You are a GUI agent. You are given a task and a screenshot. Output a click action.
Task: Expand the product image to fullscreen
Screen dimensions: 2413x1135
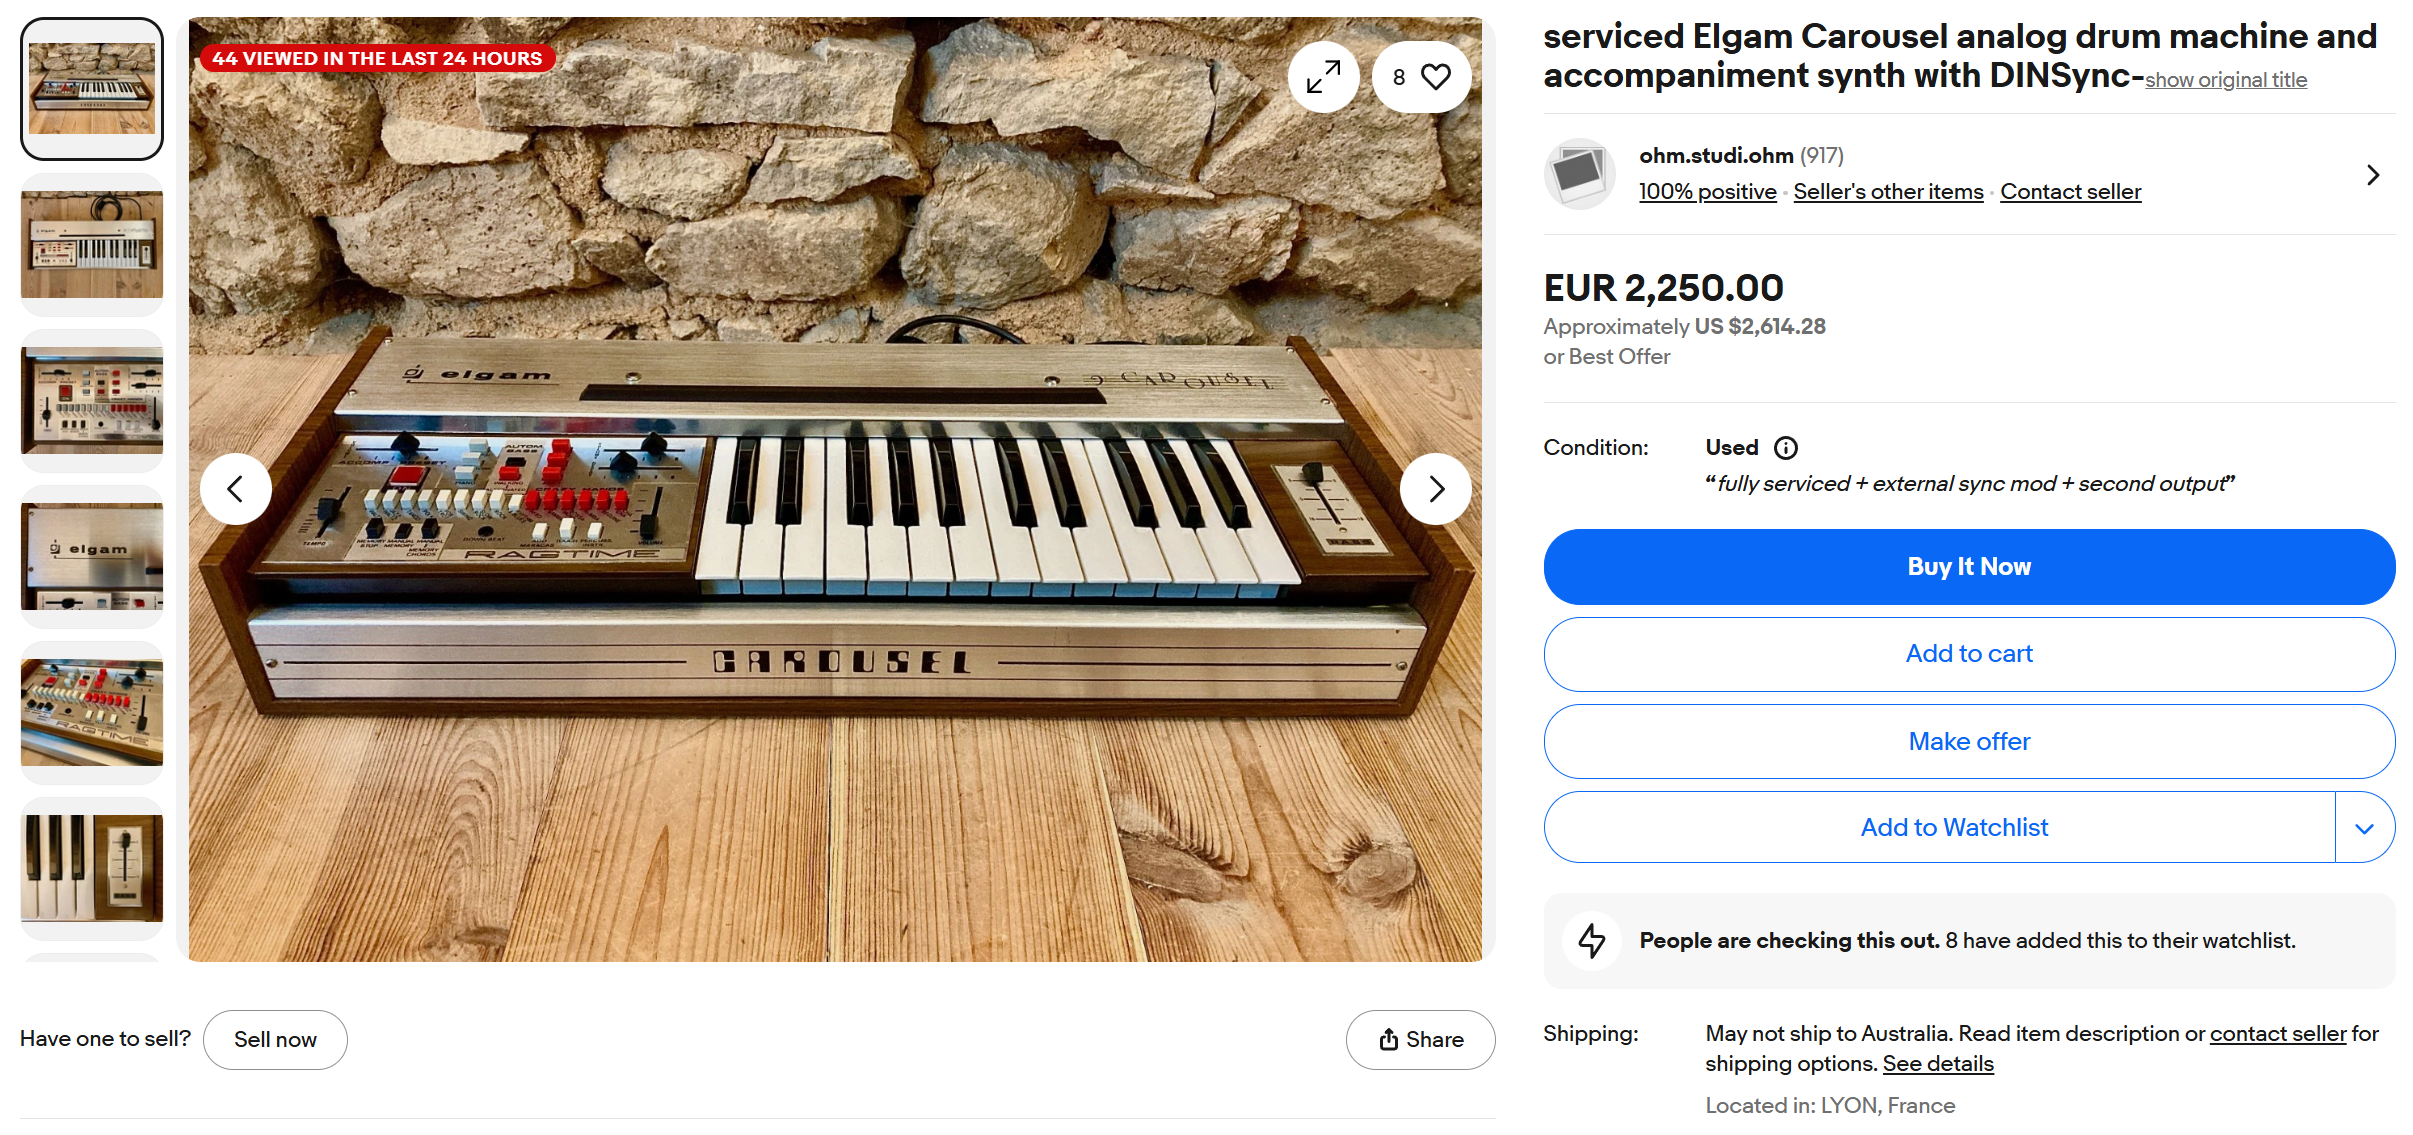(1323, 77)
